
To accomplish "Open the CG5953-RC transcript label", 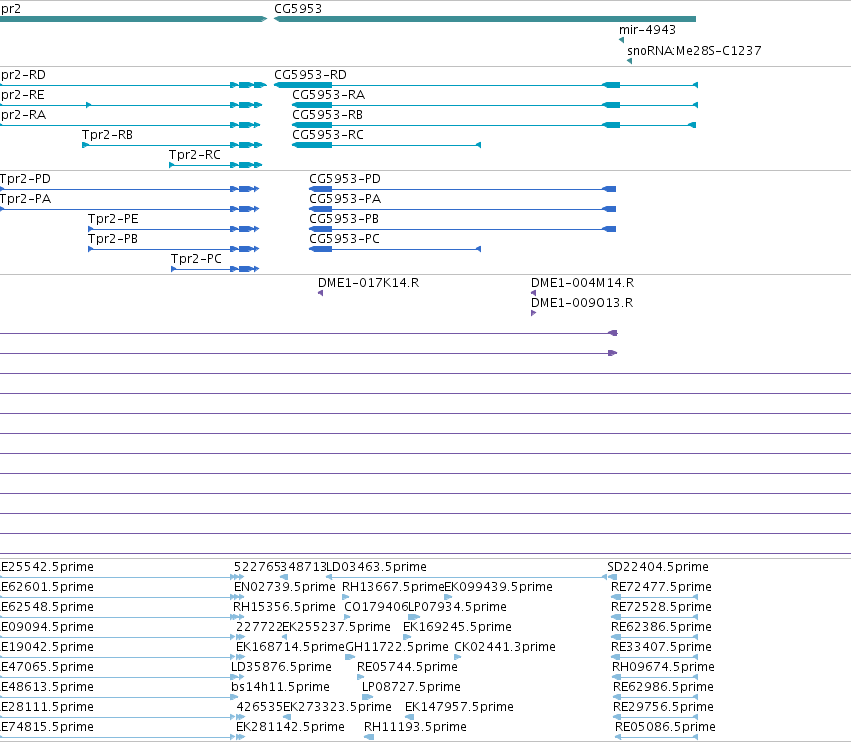I will tap(328, 135).
